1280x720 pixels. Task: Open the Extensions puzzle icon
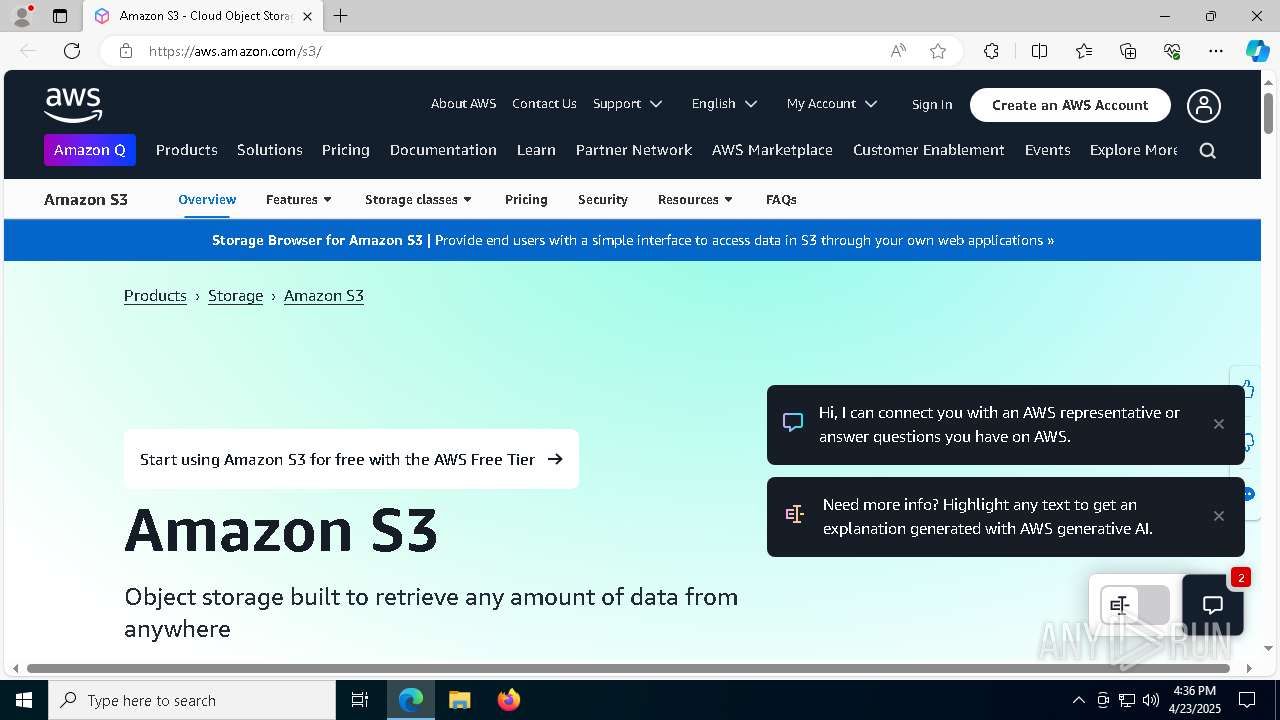[991, 51]
